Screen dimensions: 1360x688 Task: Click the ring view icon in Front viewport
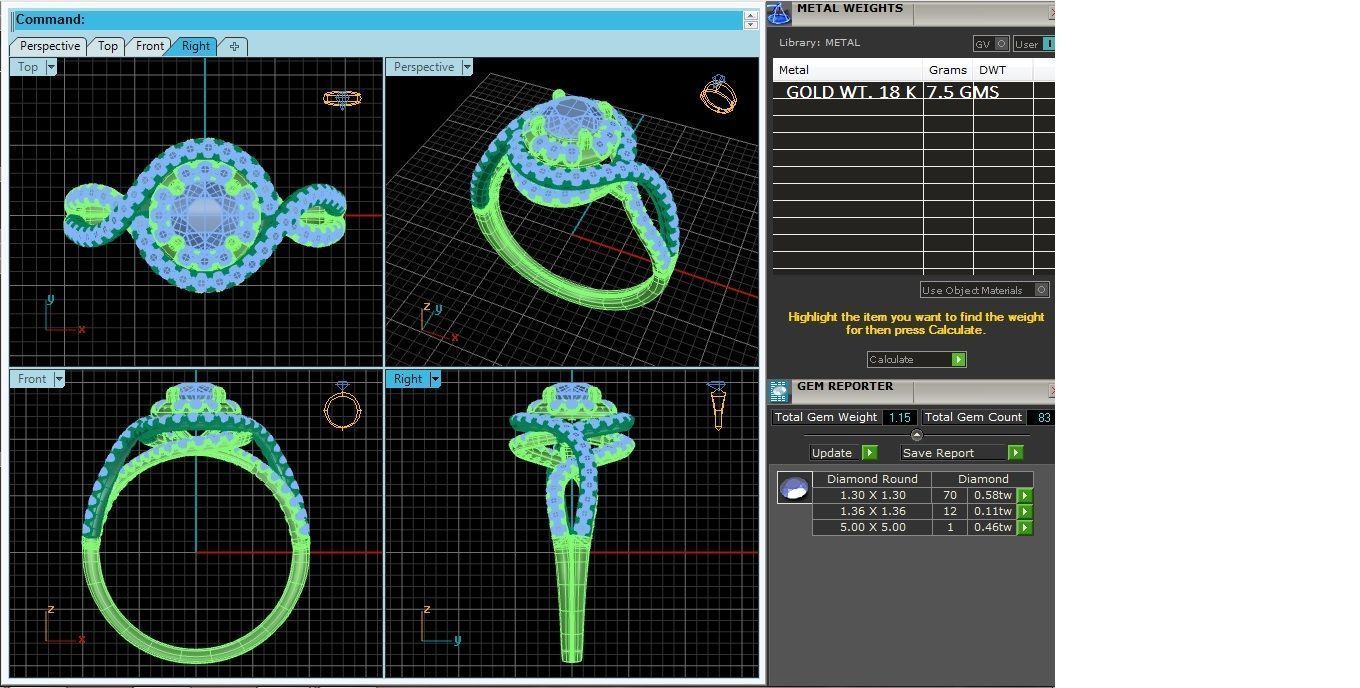click(342, 405)
